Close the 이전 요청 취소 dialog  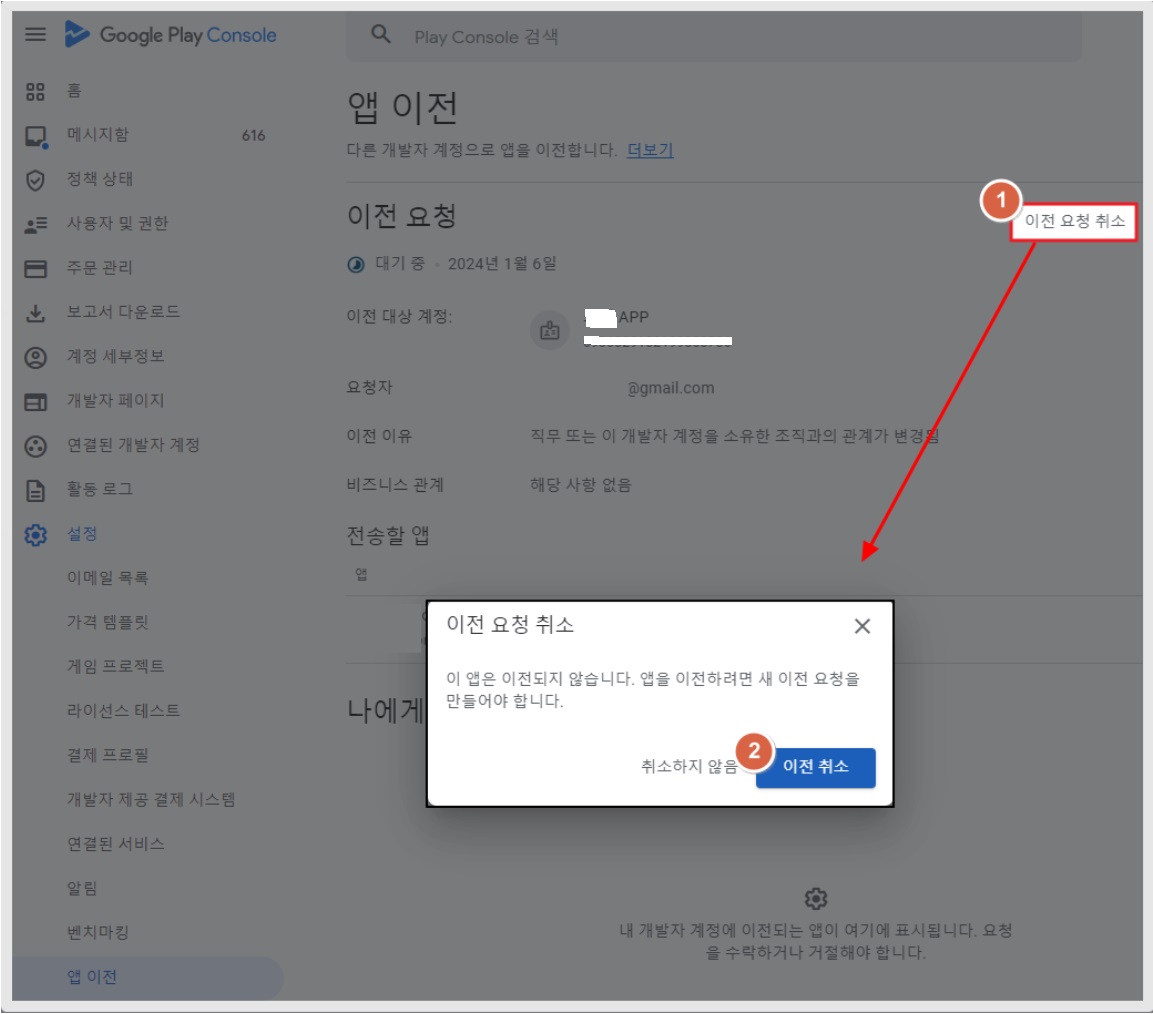tap(862, 626)
